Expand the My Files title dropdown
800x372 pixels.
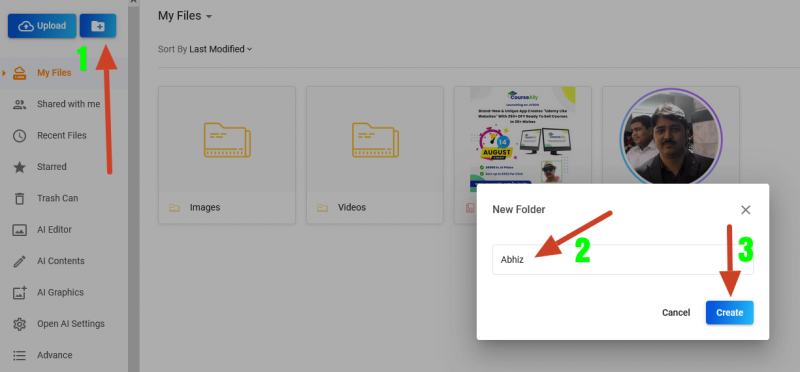point(185,16)
